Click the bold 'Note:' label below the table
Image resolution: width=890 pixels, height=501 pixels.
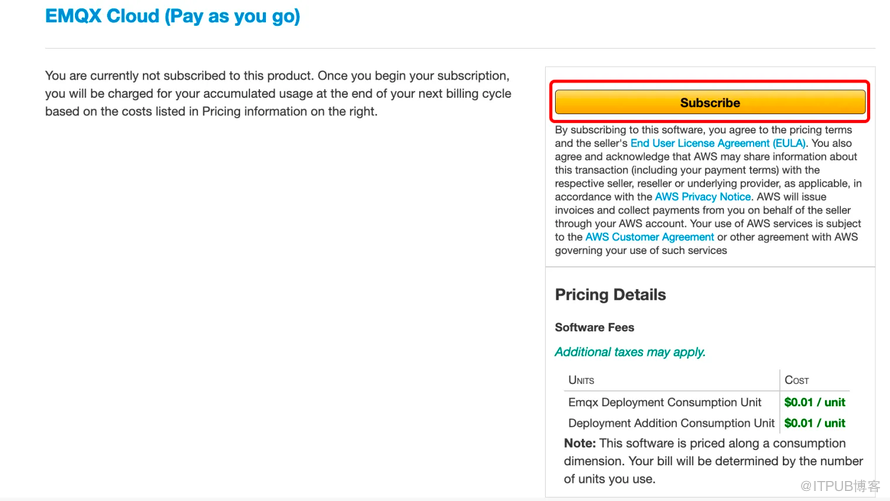click(580, 443)
